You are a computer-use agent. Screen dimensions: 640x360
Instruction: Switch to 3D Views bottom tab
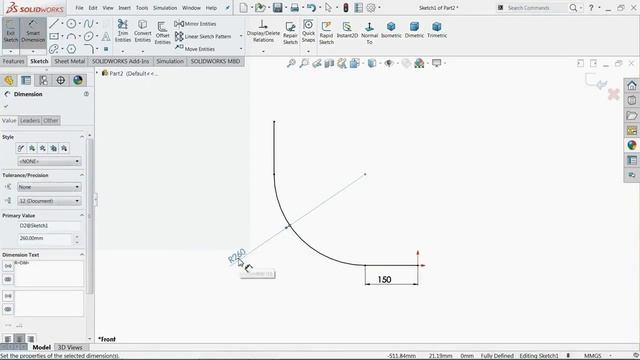(x=70, y=347)
